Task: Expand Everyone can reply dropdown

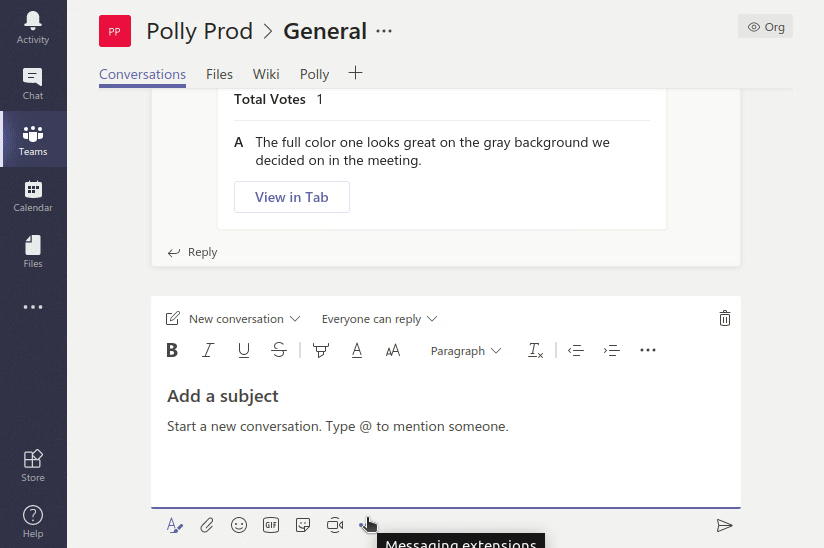Action: (379, 319)
